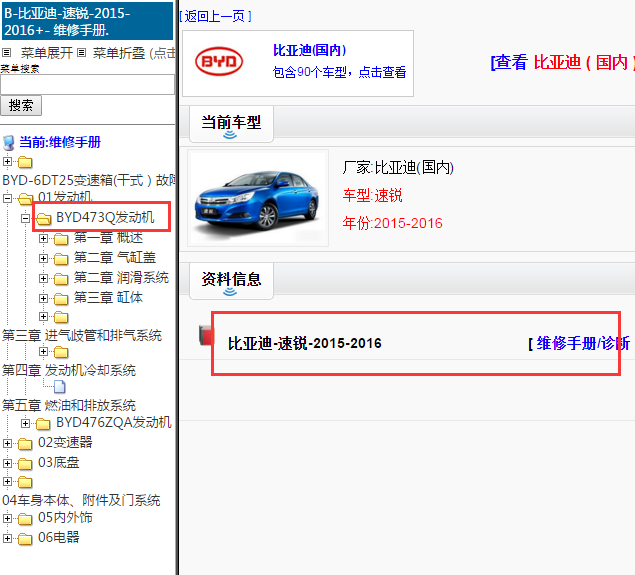Click the 当前:维修手册 label

coord(60,143)
